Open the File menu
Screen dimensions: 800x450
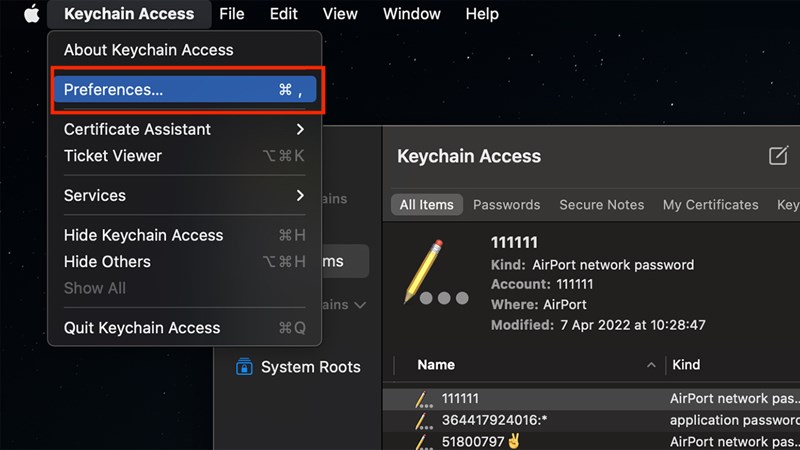(232, 14)
